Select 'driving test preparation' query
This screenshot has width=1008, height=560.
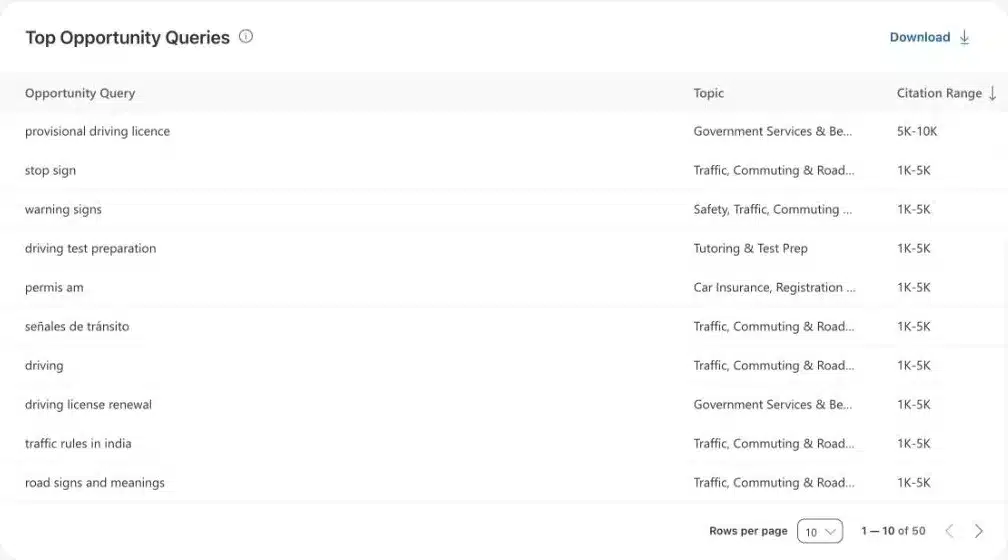[90, 248]
